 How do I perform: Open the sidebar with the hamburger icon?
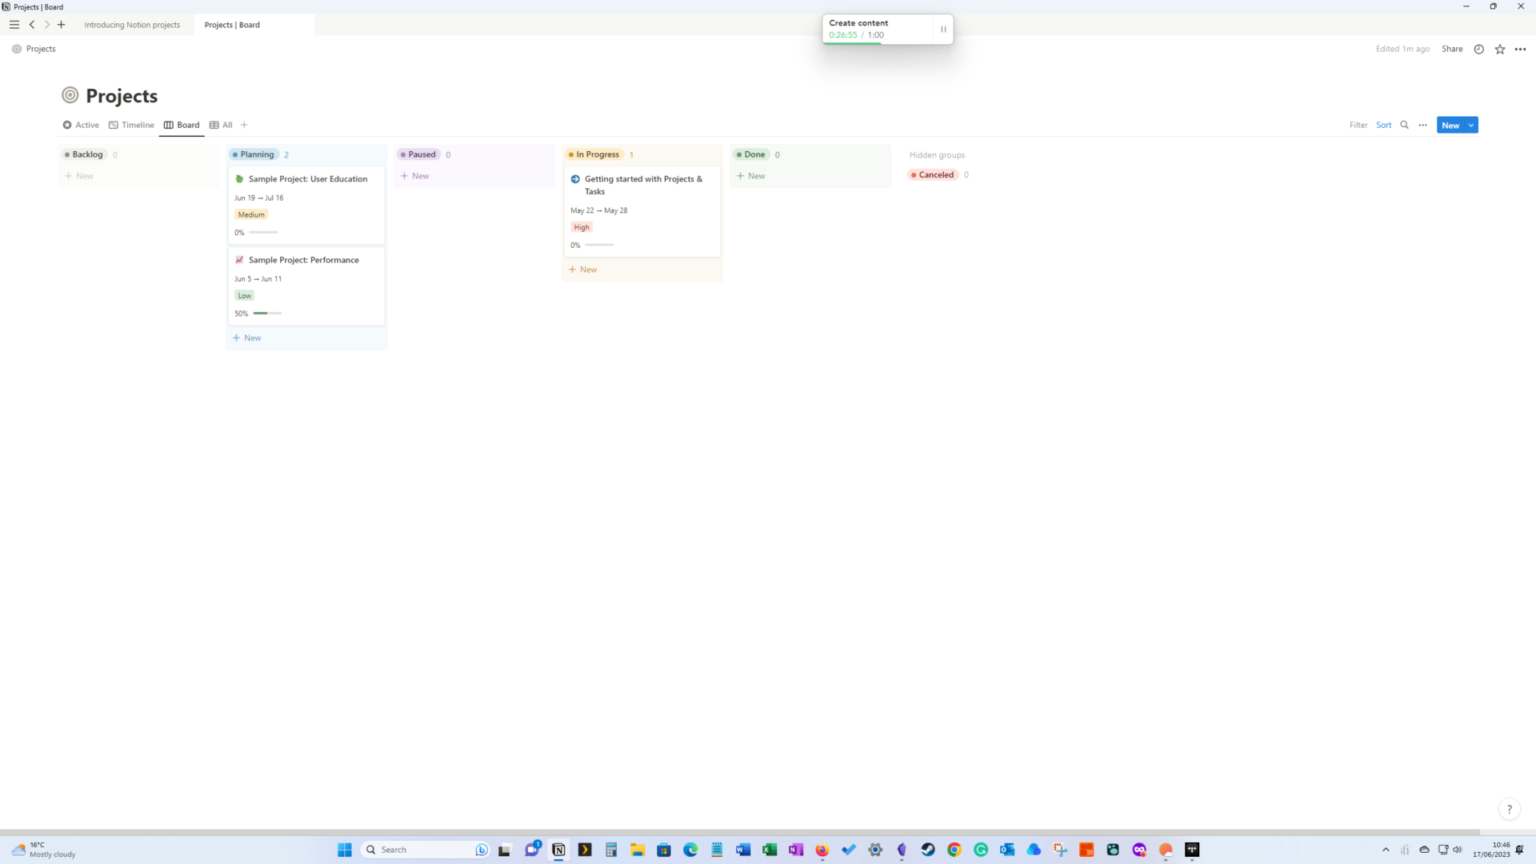[x=14, y=24]
